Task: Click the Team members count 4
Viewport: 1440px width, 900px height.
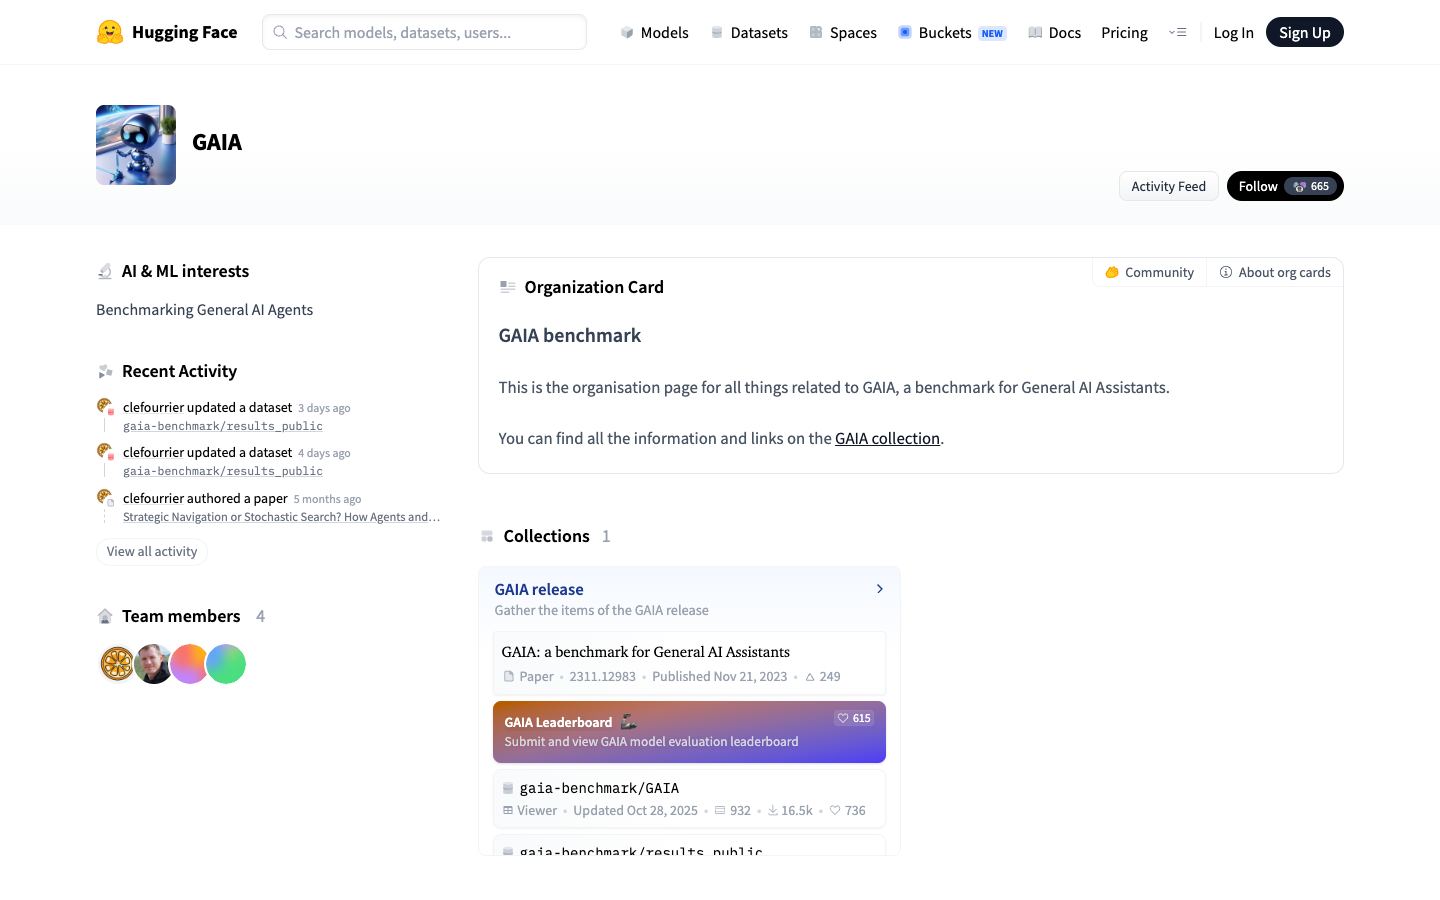Action: click(260, 616)
